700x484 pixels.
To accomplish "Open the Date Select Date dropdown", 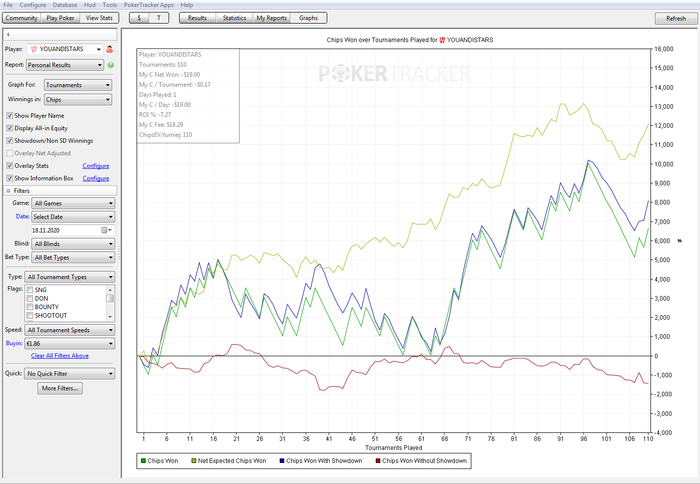I will click(x=73, y=217).
